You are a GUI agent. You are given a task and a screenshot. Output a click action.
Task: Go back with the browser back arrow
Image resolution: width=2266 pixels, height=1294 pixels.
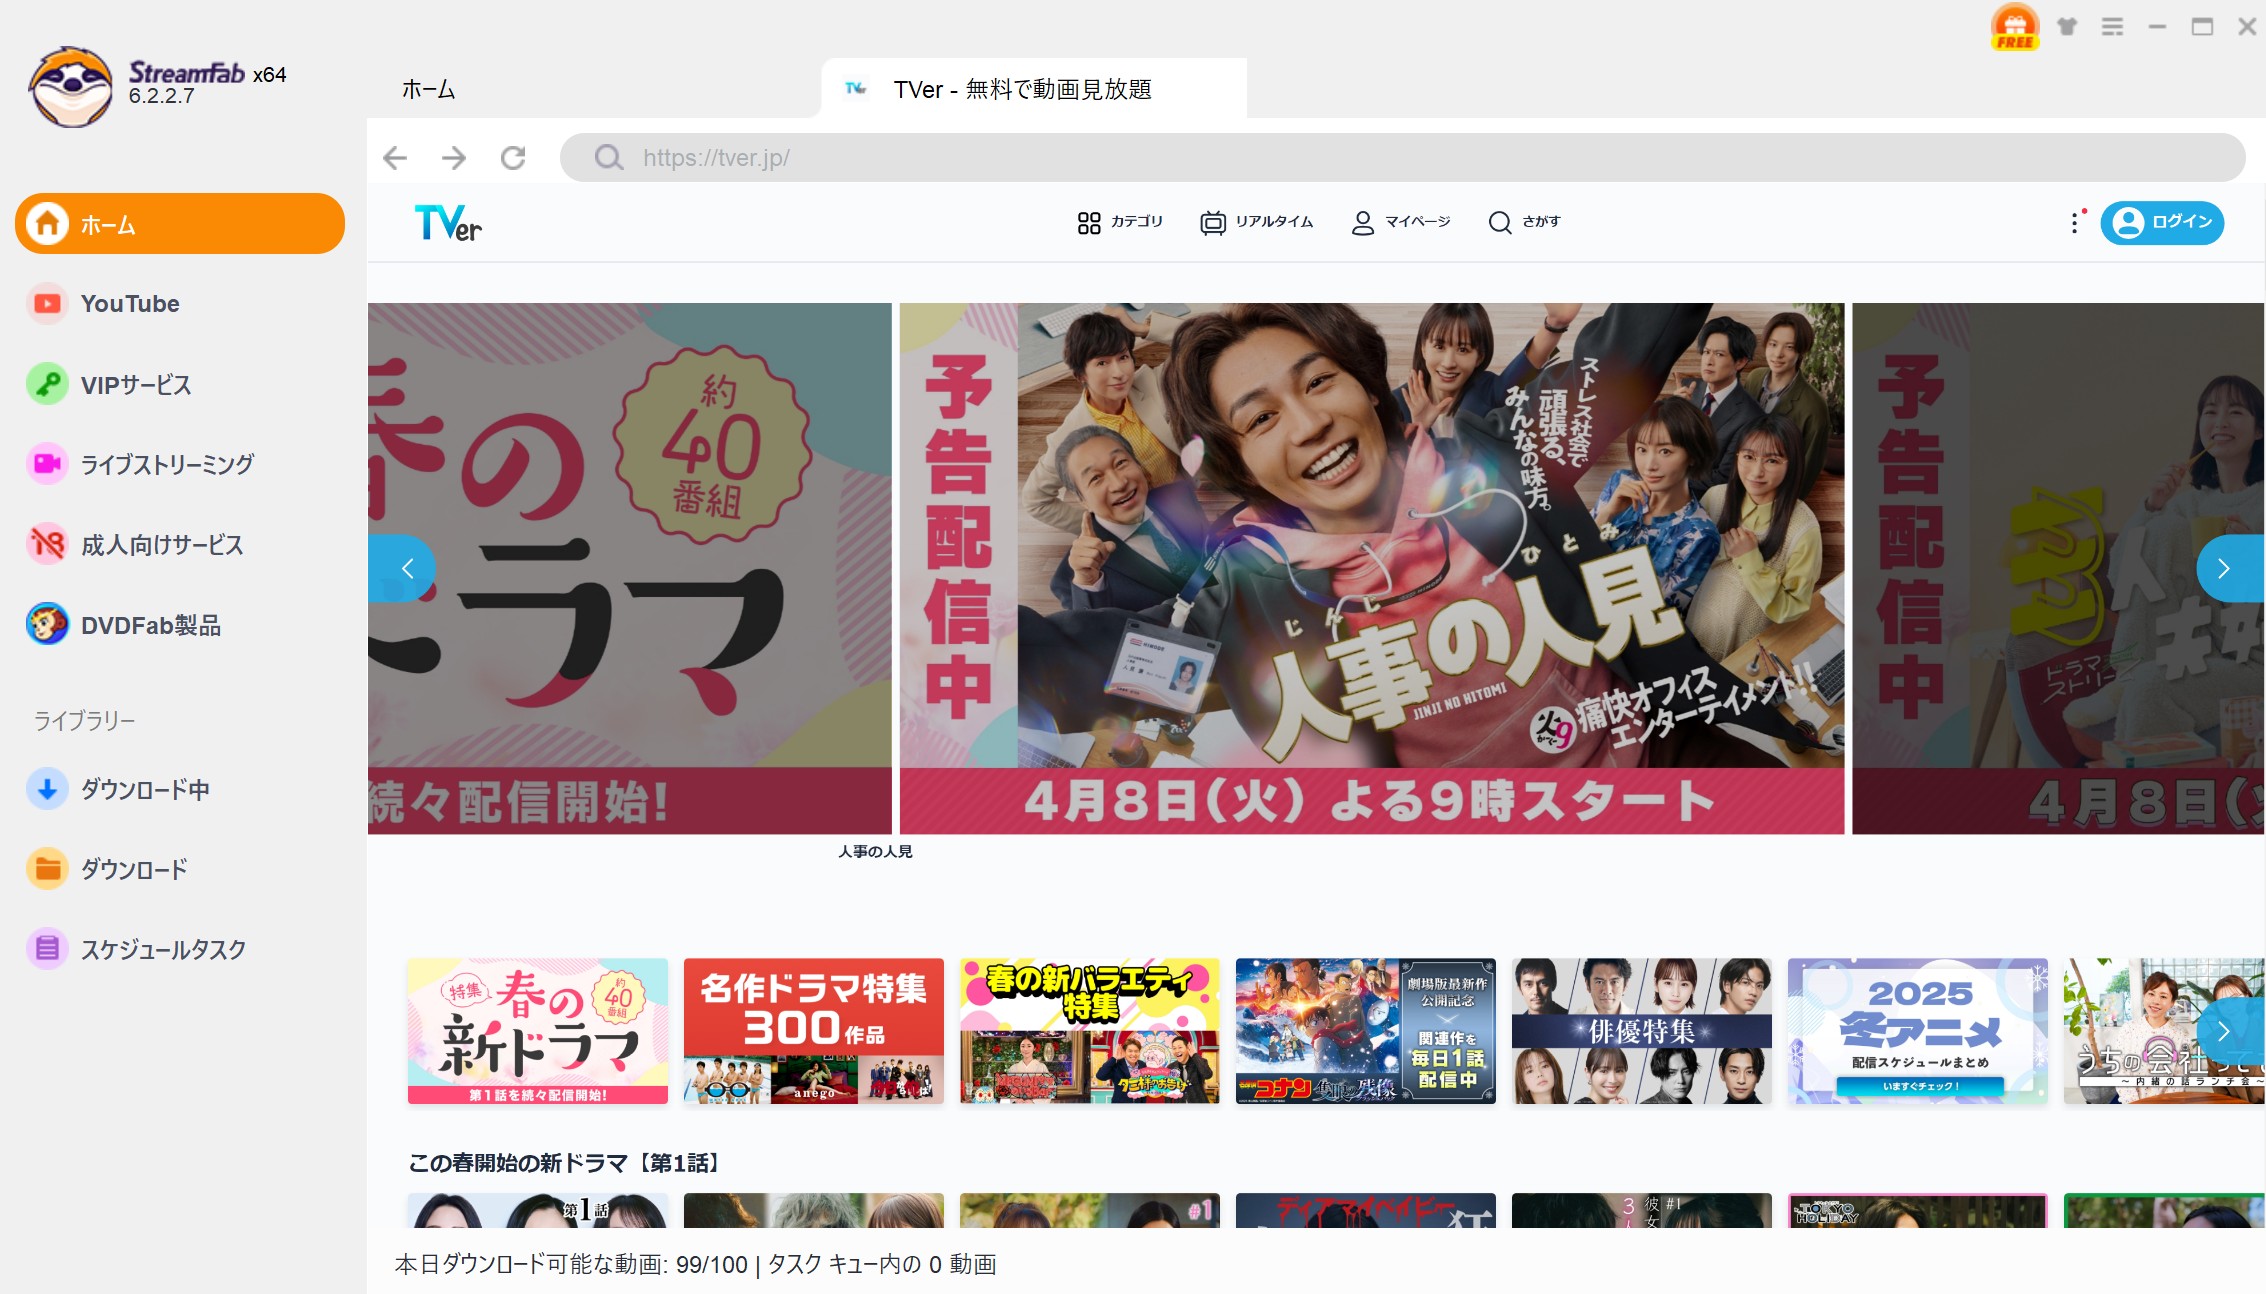(395, 157)
